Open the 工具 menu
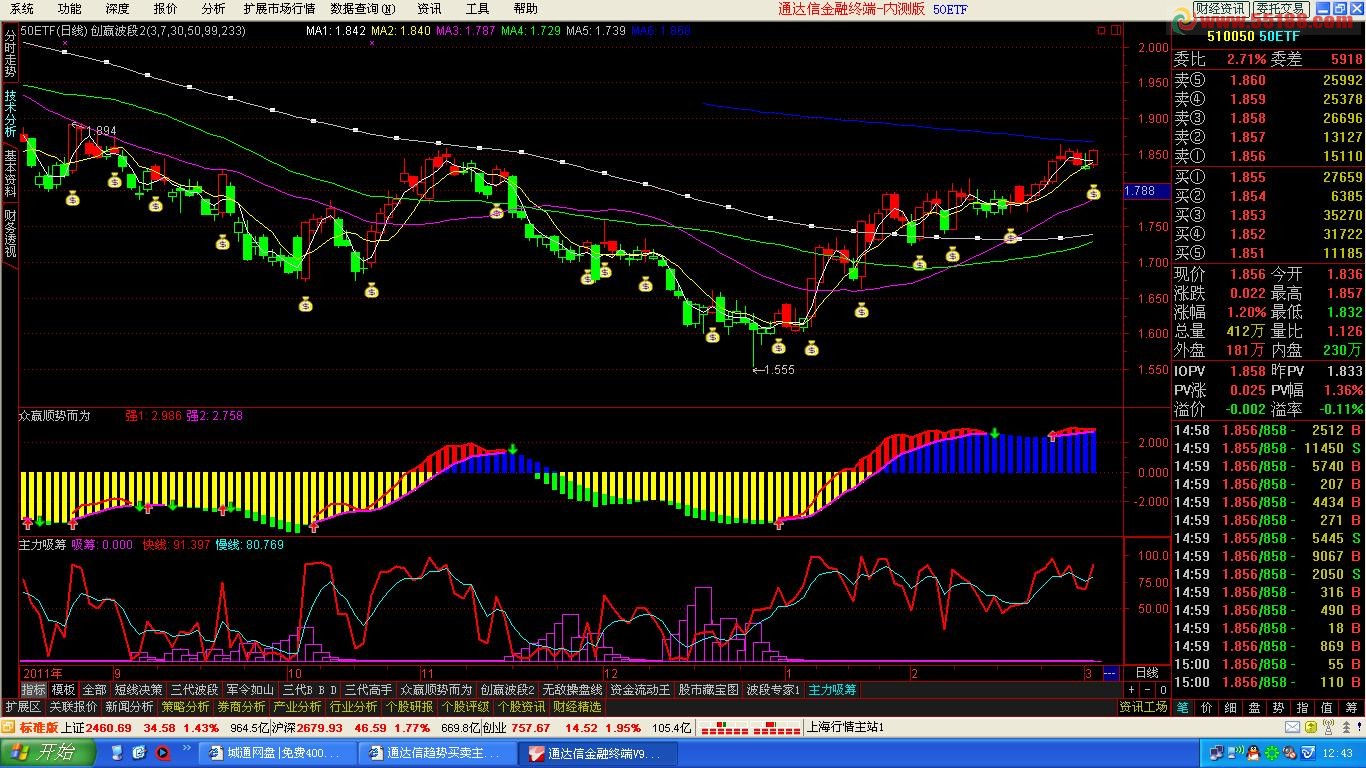Image resolution: width=1366 pixels, height=768 pixels. pos(477,8)
